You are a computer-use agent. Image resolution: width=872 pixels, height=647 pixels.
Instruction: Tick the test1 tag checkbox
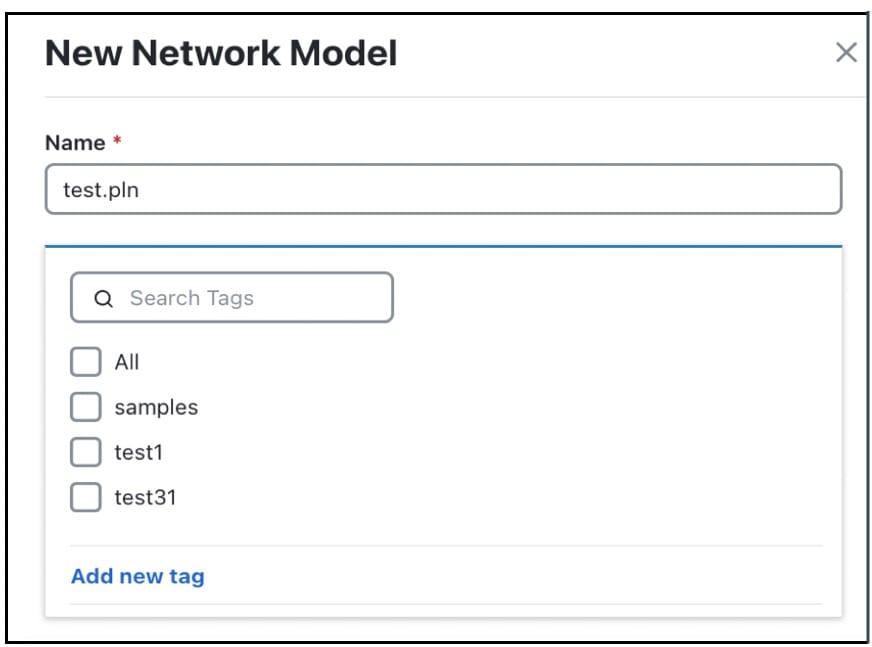click(86, 452)
